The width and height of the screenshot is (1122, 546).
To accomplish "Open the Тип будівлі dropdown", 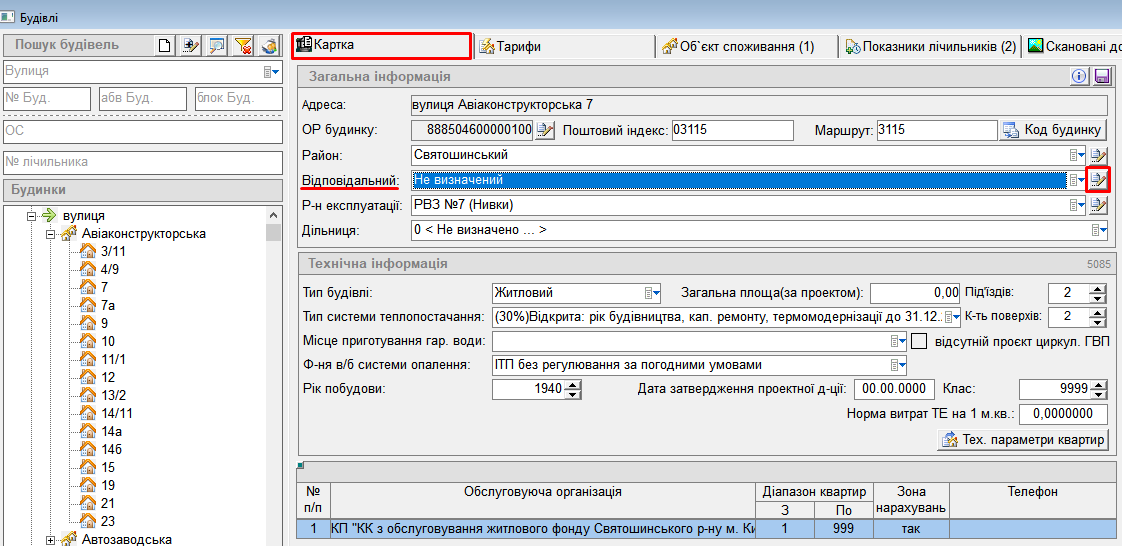I will click(652, 293).
